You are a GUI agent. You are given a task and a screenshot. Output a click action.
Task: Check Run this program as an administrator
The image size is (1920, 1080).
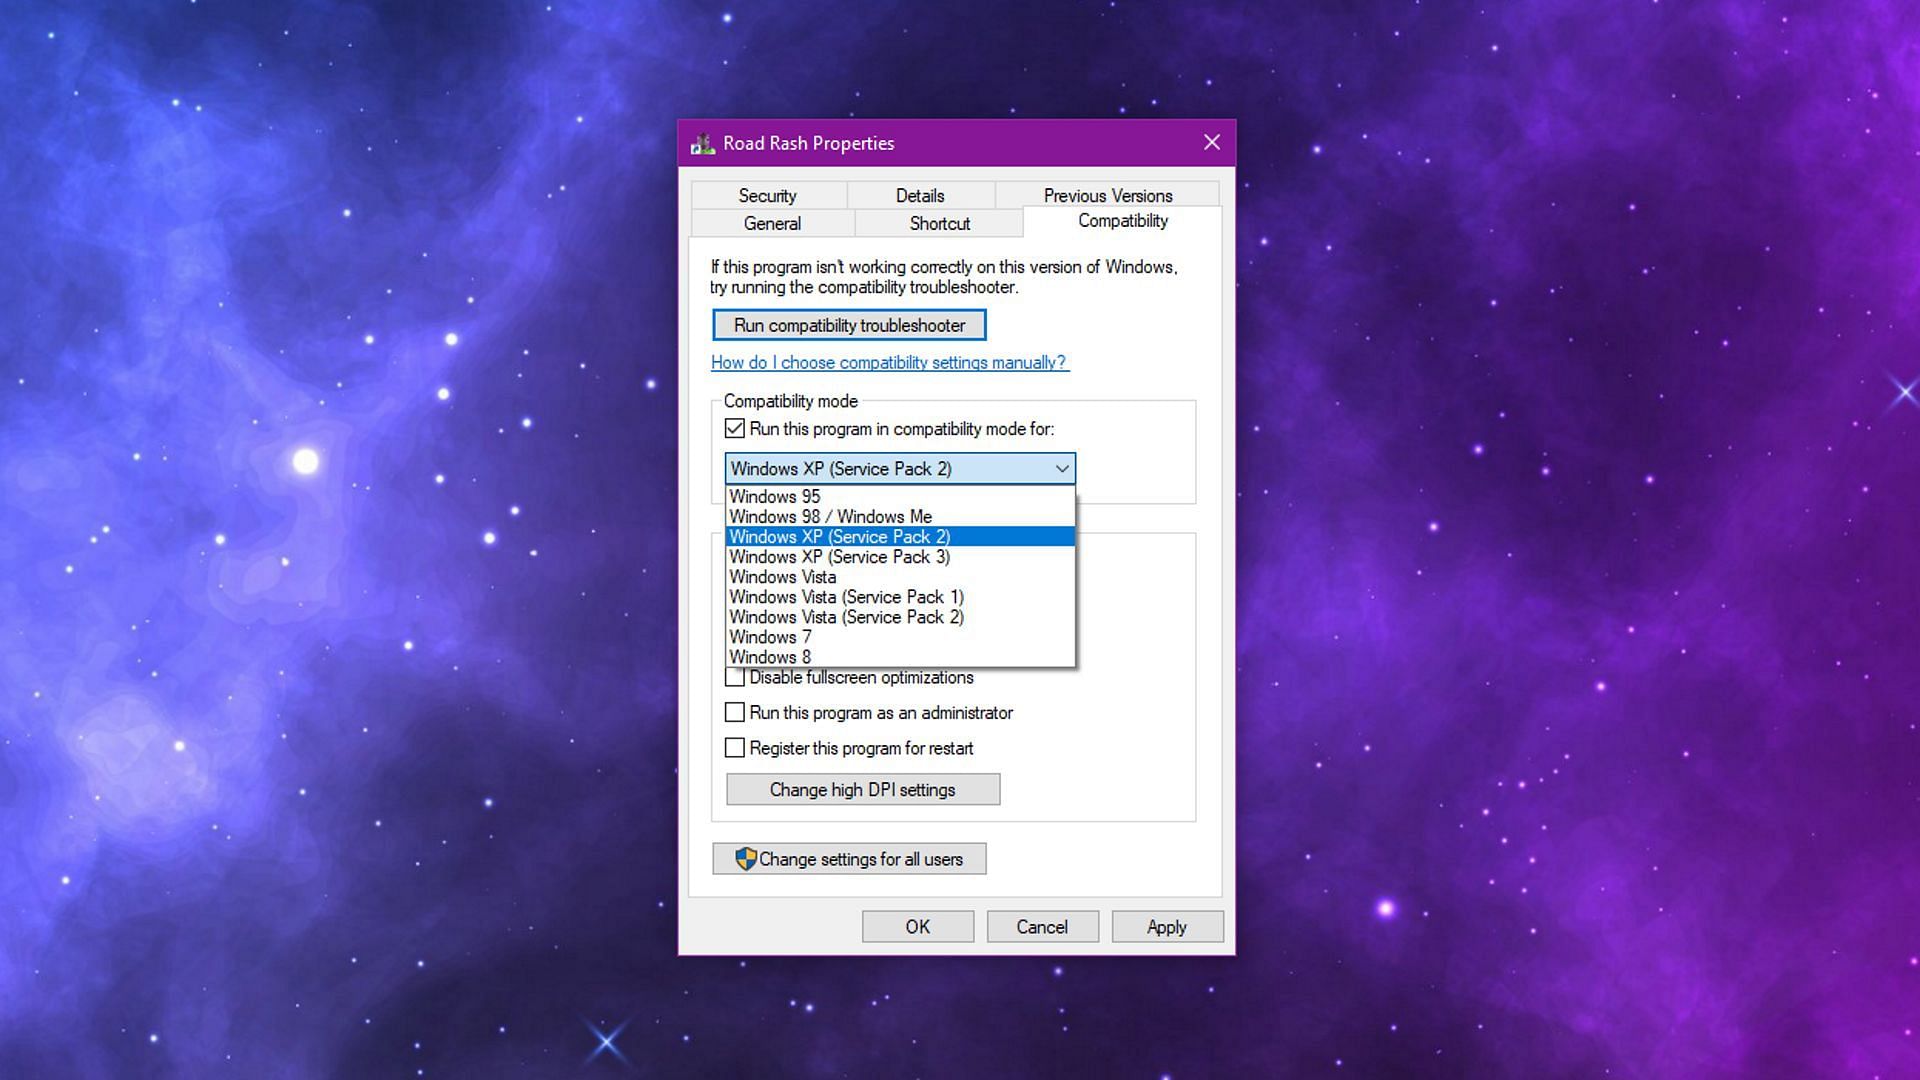735,713
